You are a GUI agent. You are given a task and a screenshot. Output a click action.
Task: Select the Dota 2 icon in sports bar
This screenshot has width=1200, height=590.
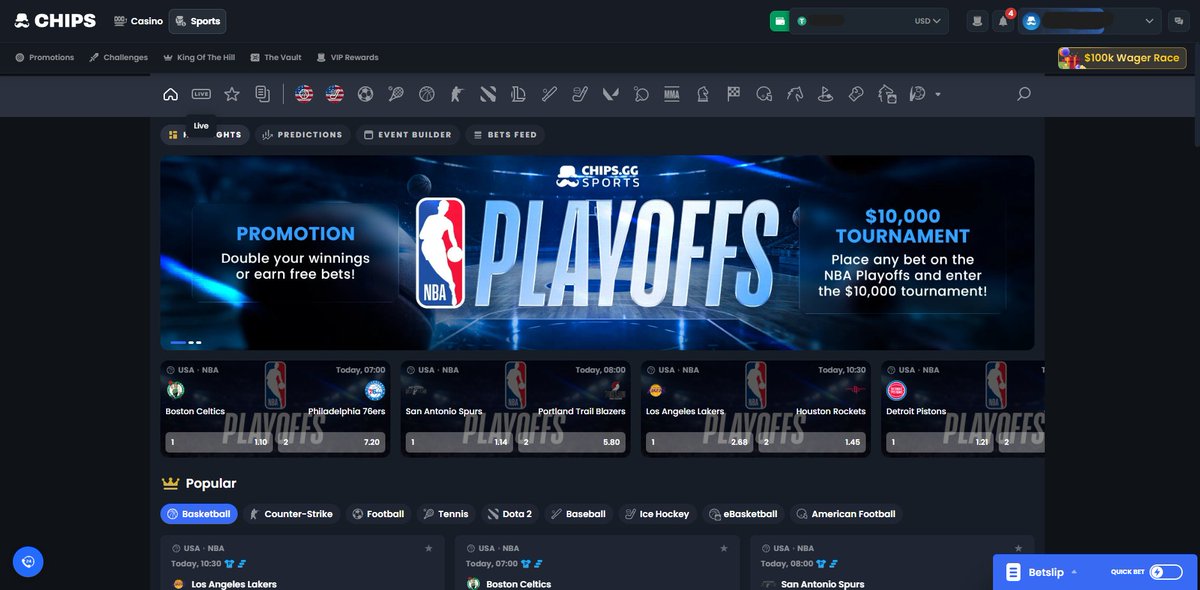pyautogui.click(x=488, y=94)
